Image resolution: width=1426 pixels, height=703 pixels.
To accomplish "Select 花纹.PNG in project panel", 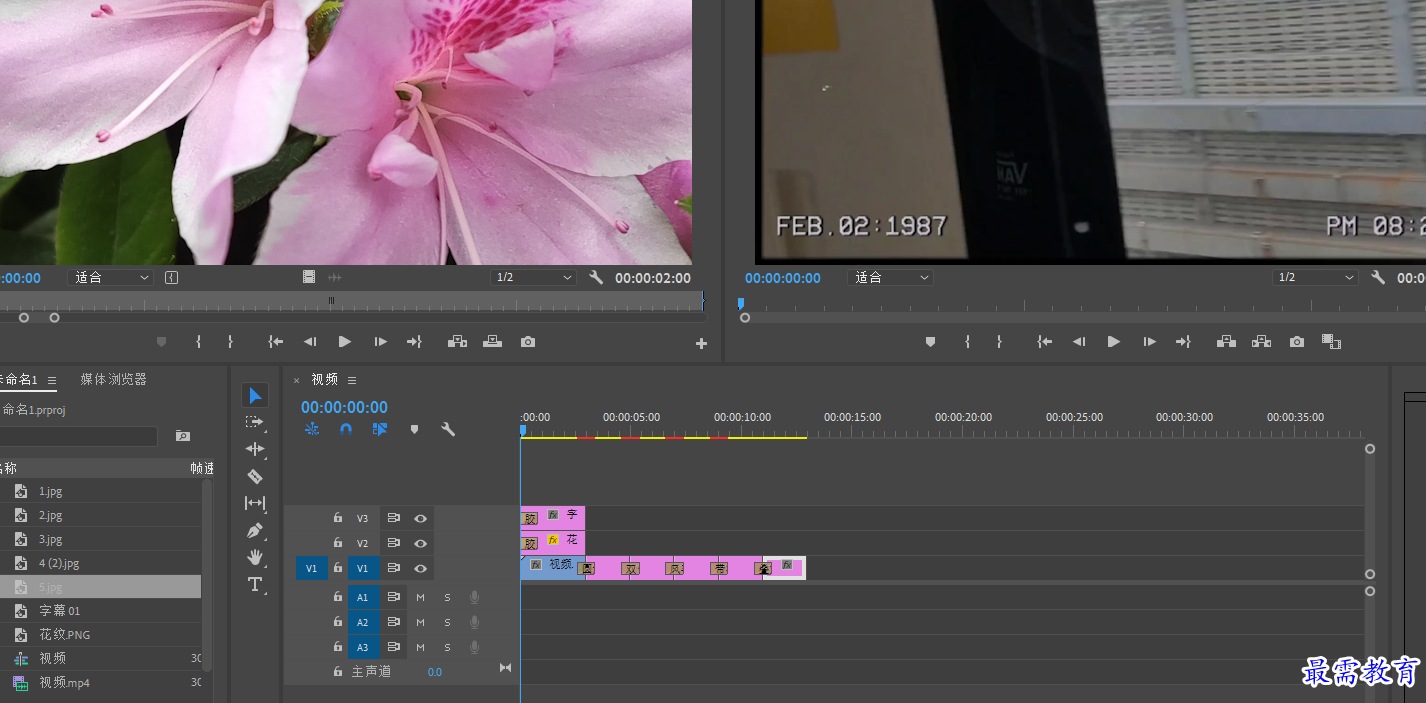I will click(x=65, y=634).
